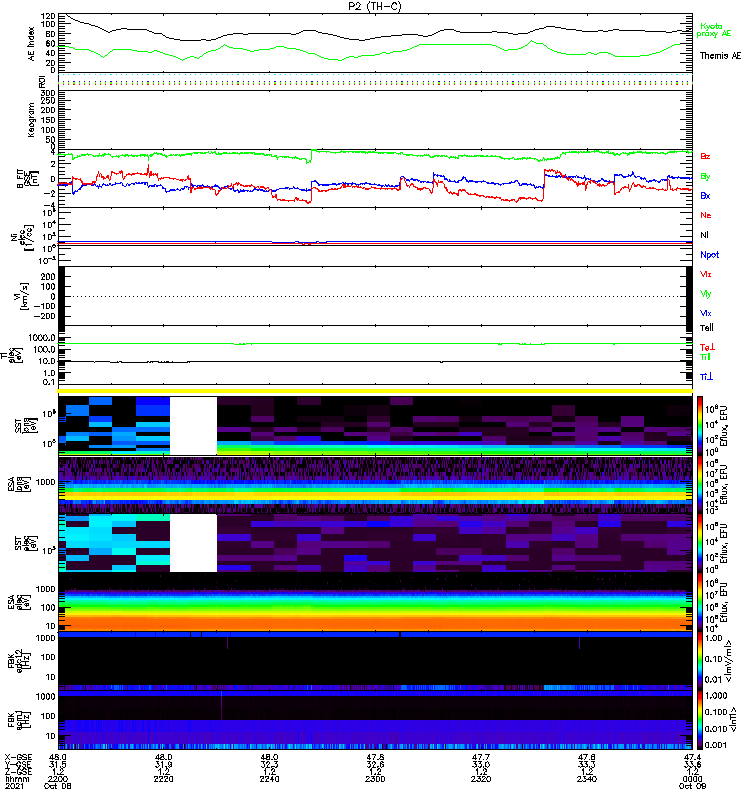The image size is (750, 800).
Task: Select the black "Ni" density legend label
Action: (x=704, y=235)
